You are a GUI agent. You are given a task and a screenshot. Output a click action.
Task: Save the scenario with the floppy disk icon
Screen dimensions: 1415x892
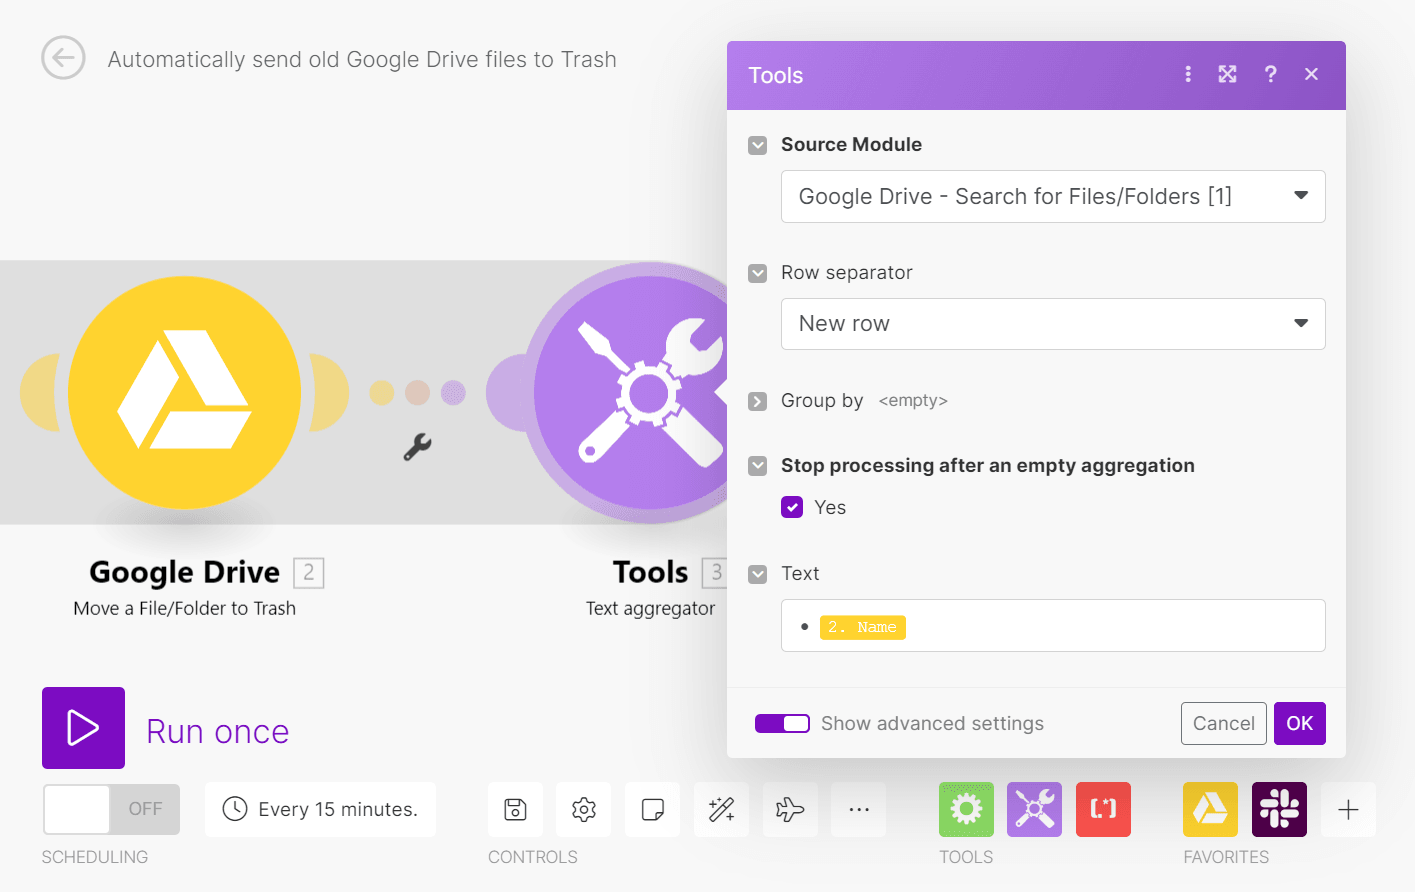(514, 809)
